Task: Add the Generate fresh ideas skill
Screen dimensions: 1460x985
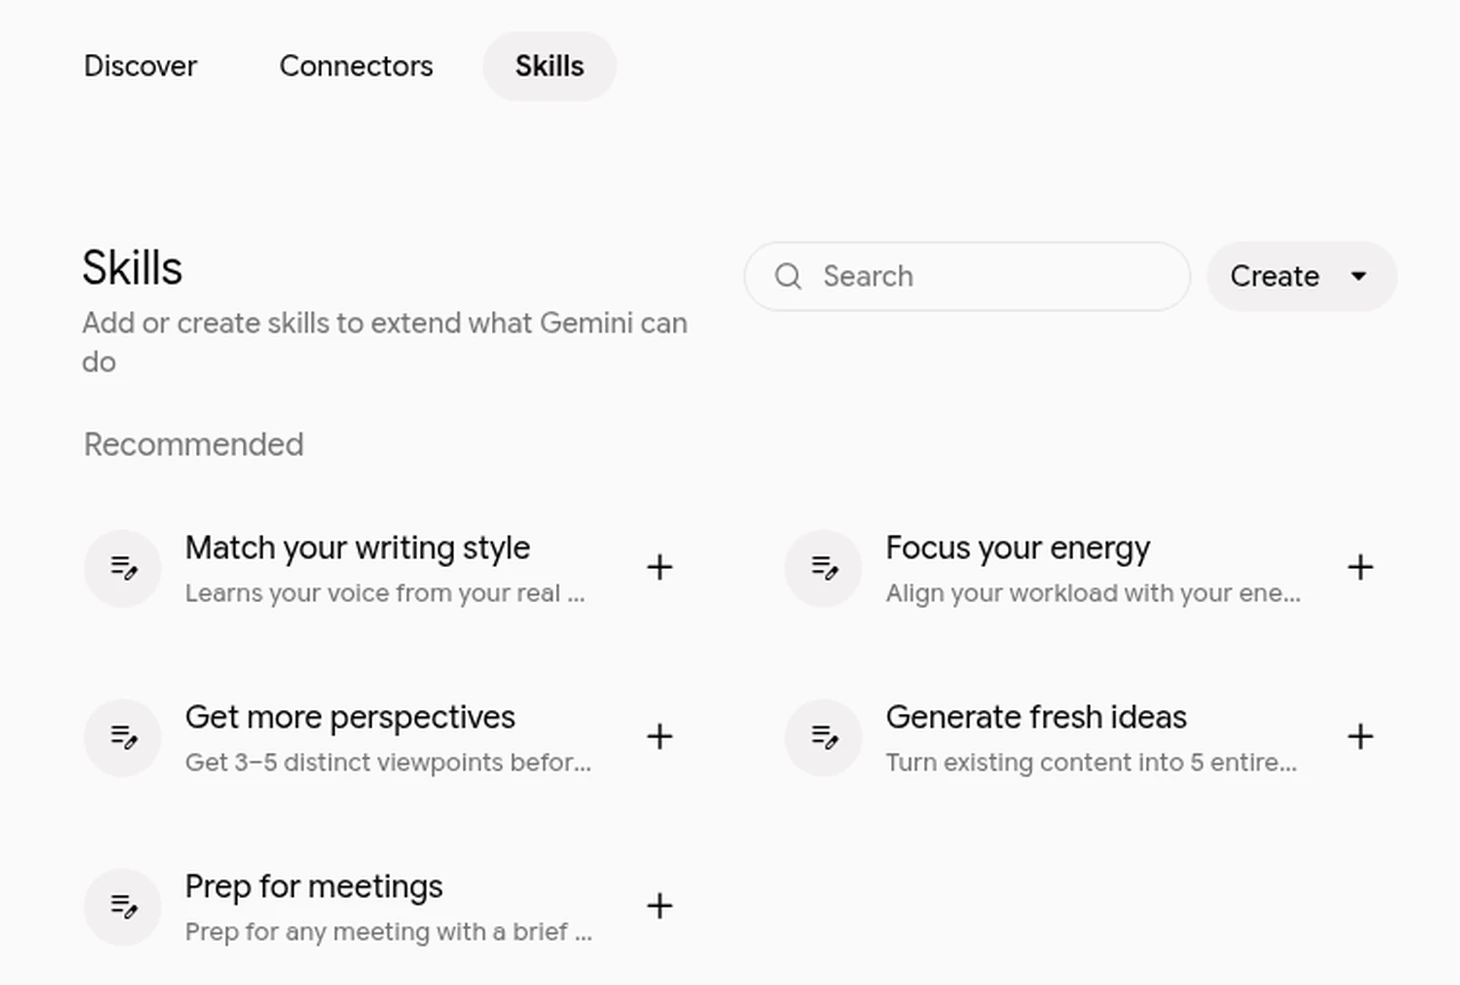Action: 1360,736
